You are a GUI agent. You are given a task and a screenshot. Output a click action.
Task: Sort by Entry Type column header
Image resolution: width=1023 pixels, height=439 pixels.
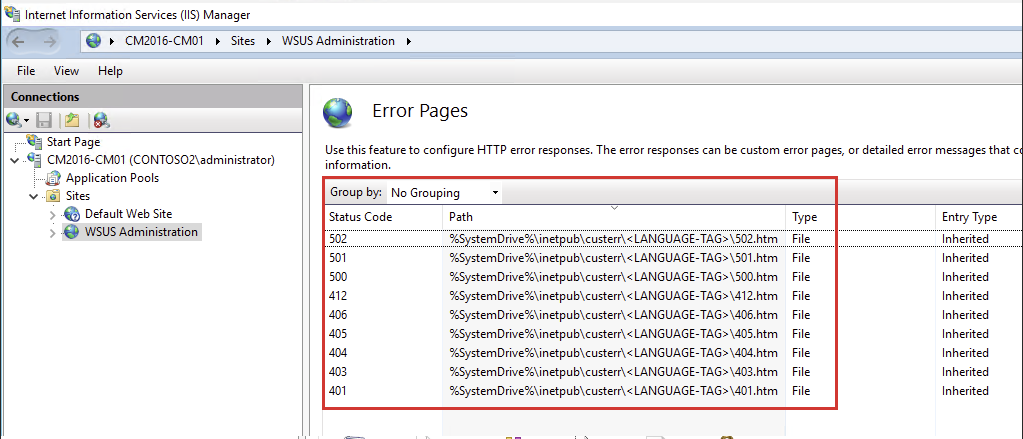coord(979,217)
